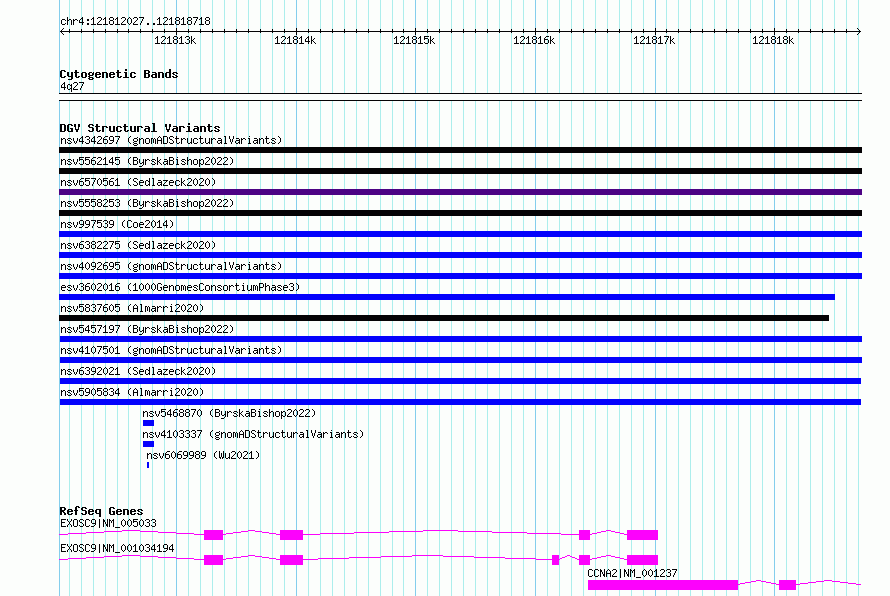Open the nsv5468870 ByrskaBishop2022 label
This screenshot has width=890, height=596.
pyautogui.click(x=229, y=413)
